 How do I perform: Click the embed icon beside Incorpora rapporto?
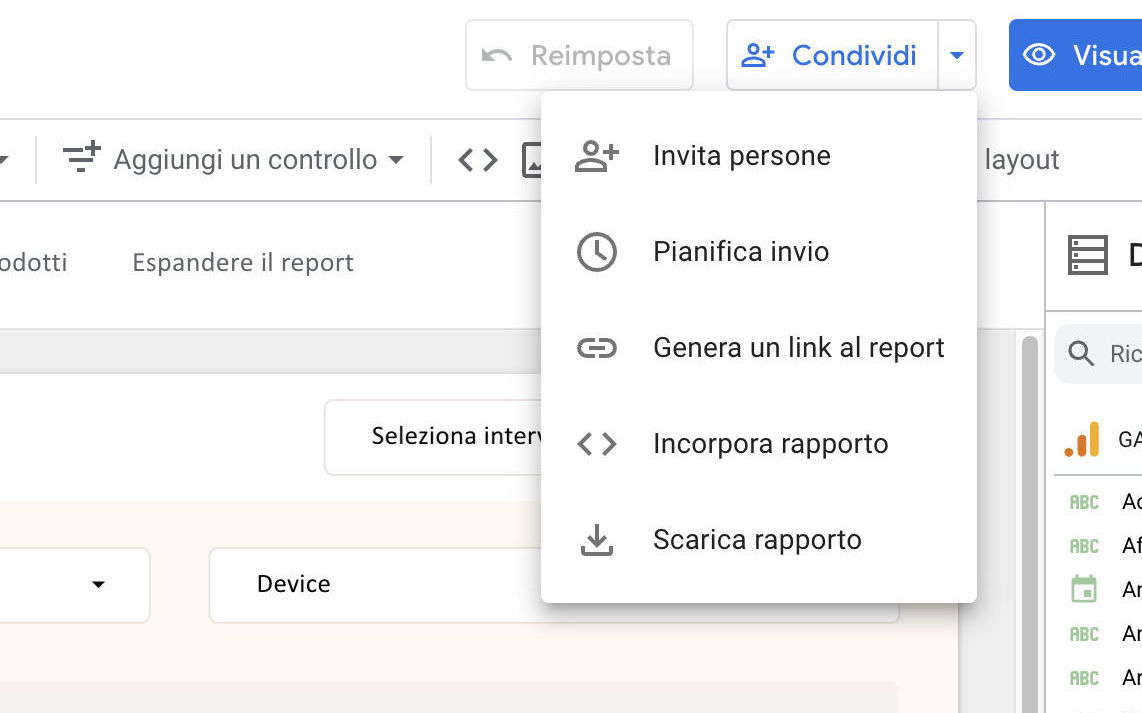coord(596,444)
